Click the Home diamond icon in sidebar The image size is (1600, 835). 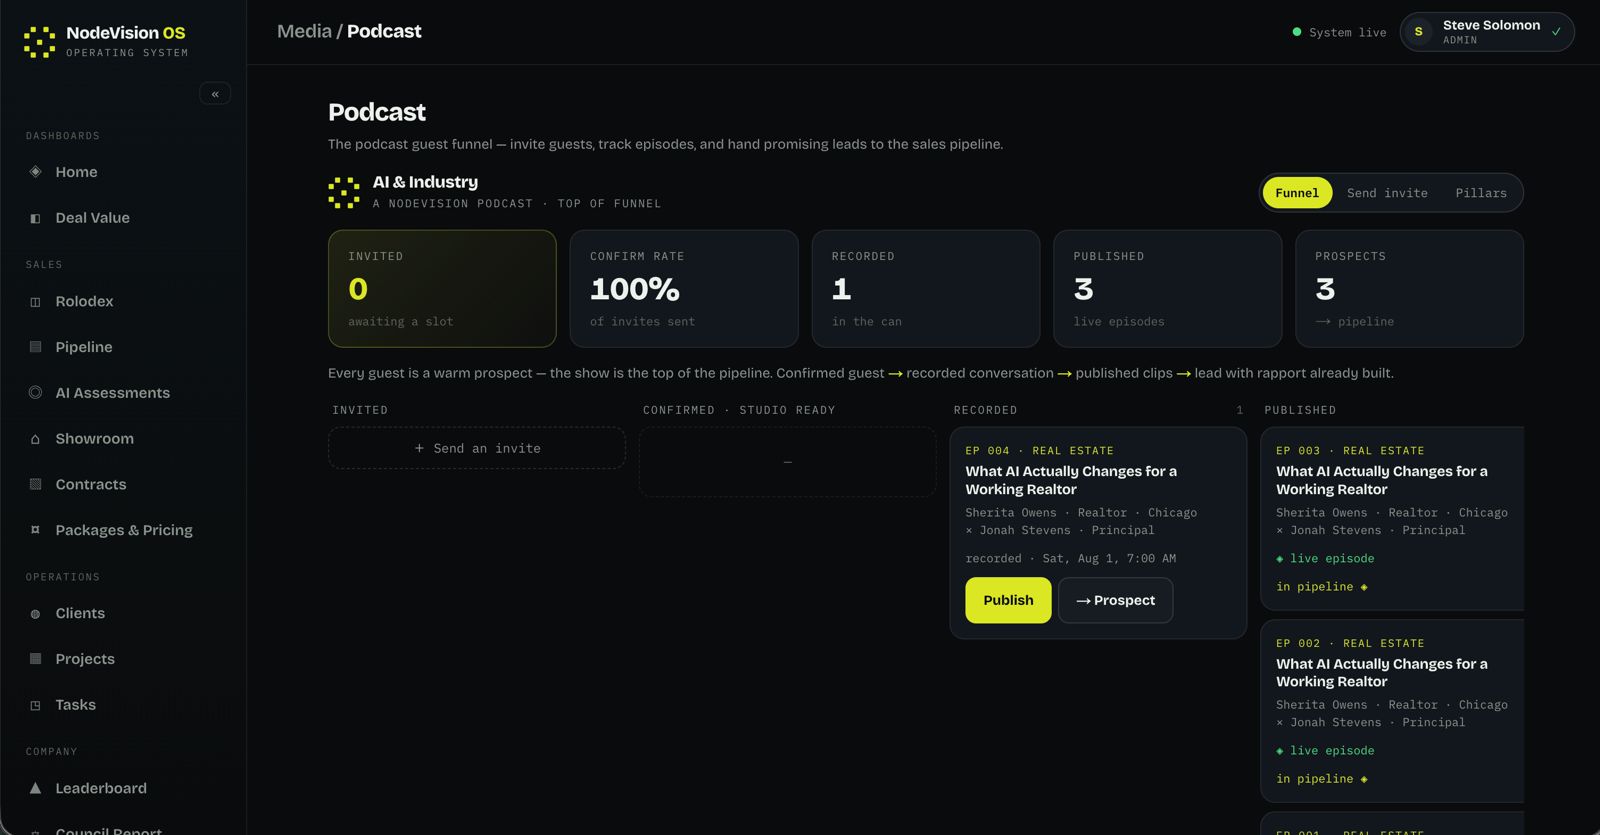tap(35, 172)
